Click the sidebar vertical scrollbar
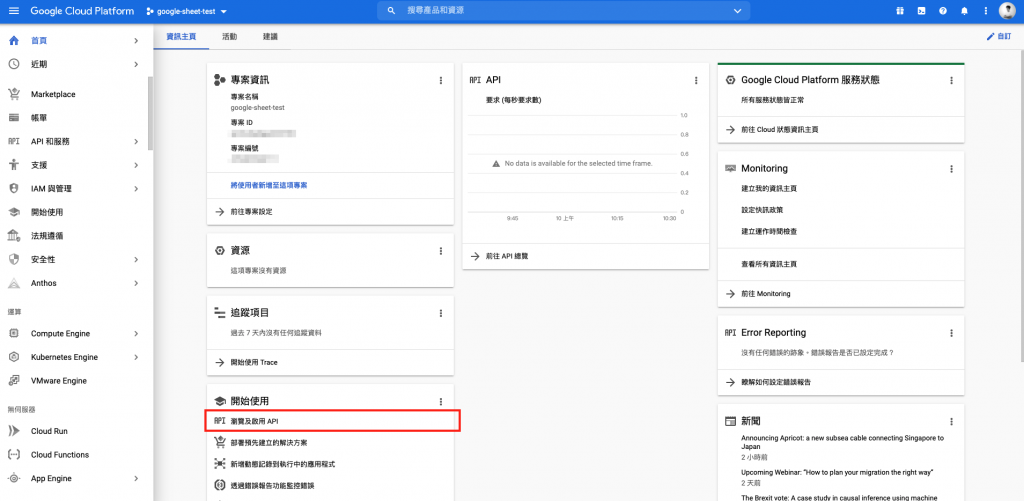The width and height of the screenshot is (1024, 501). (150, 114)
